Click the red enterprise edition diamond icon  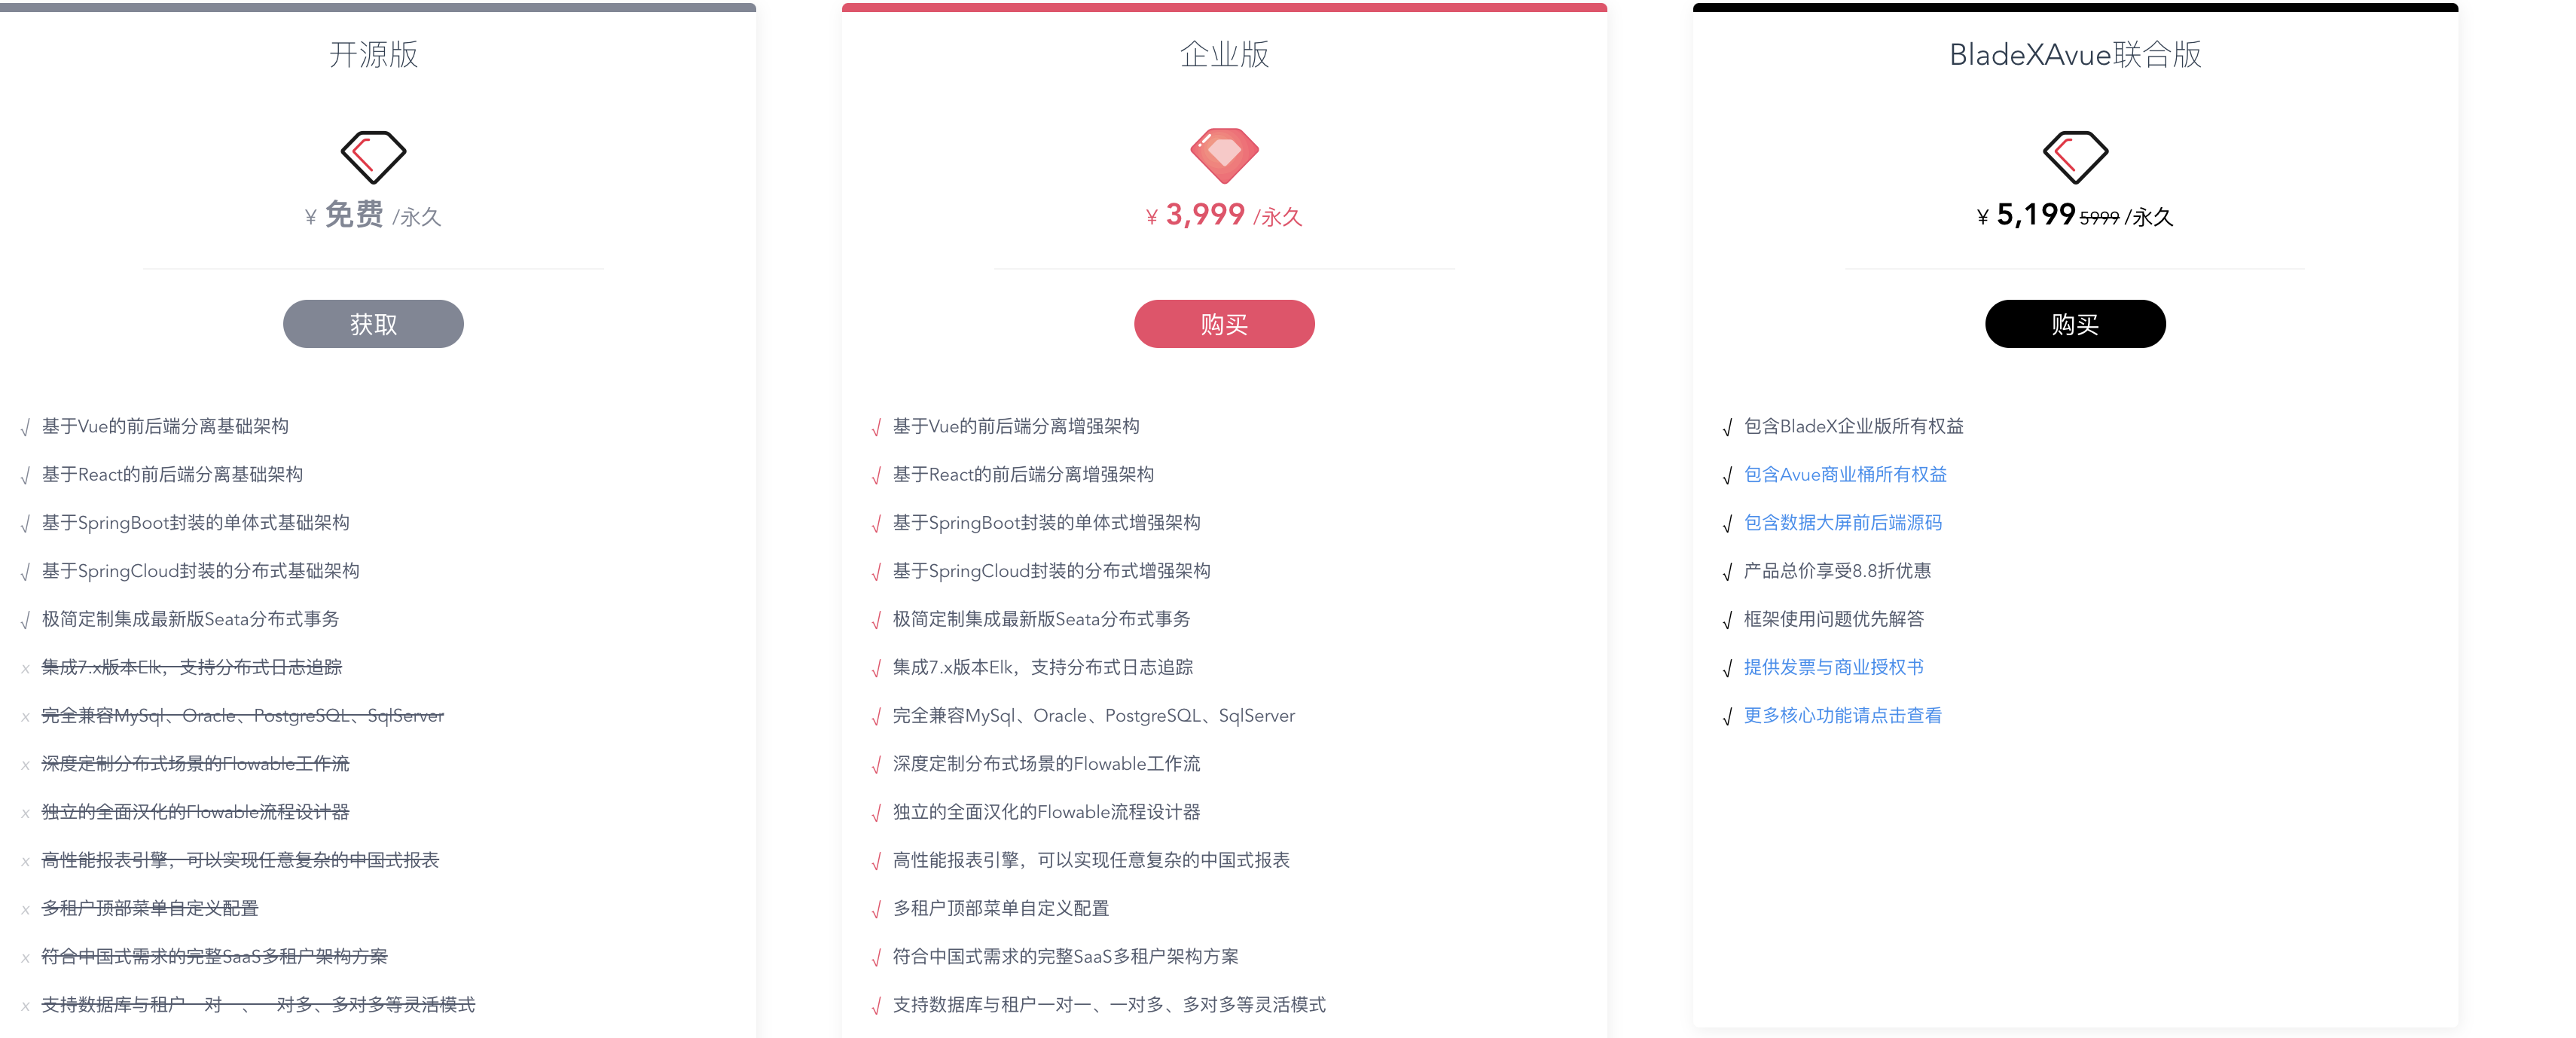coord(1224,156)
